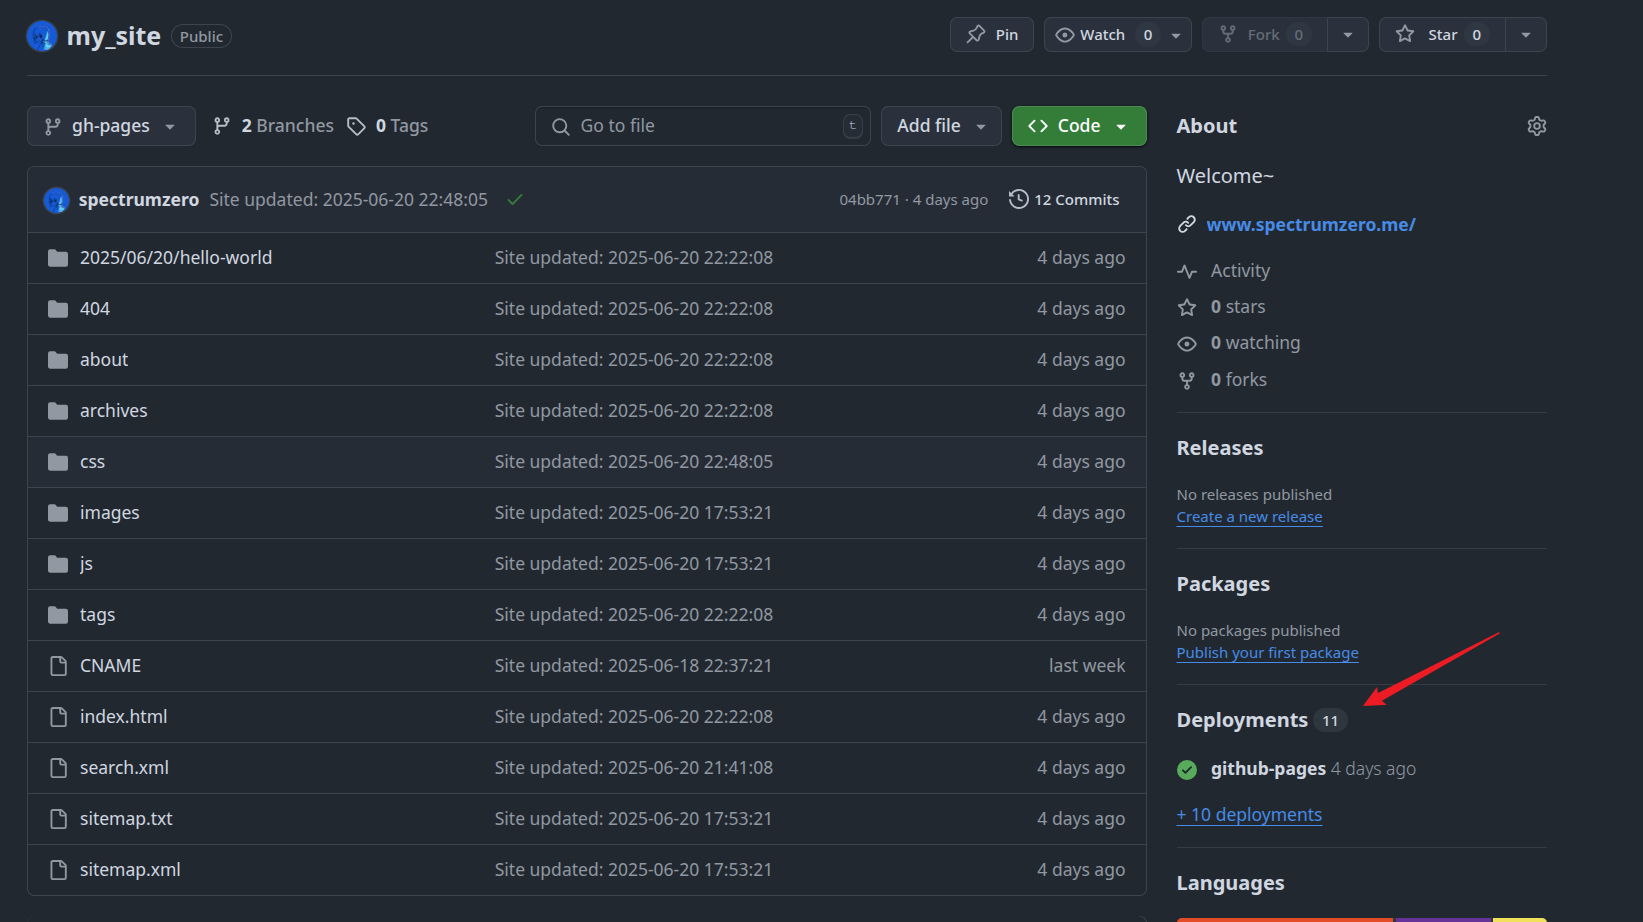
Task: Open the 12 Commits history
Action: [x=1064, y=200]
